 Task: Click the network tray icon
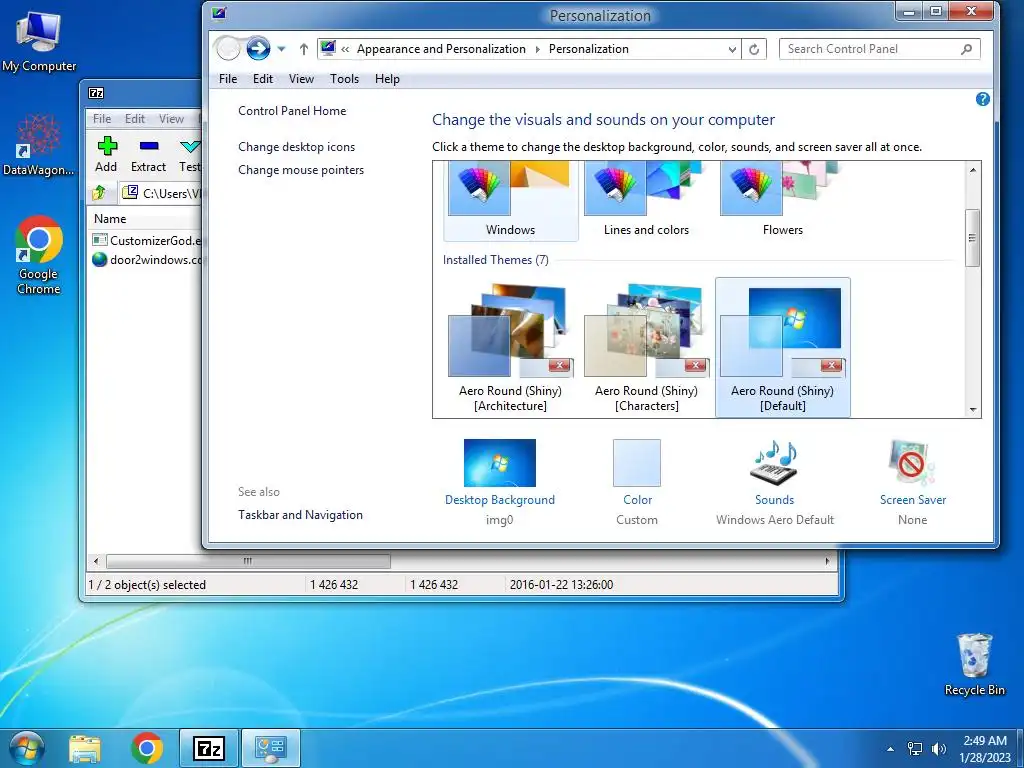[x=915, y=749]
